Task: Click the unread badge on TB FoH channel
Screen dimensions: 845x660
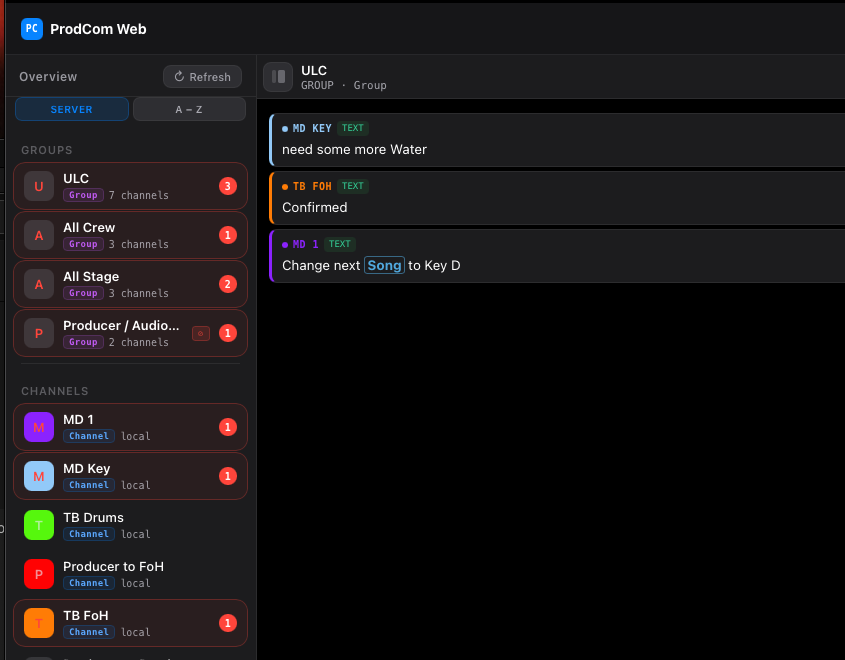Action: coord(228,623)
